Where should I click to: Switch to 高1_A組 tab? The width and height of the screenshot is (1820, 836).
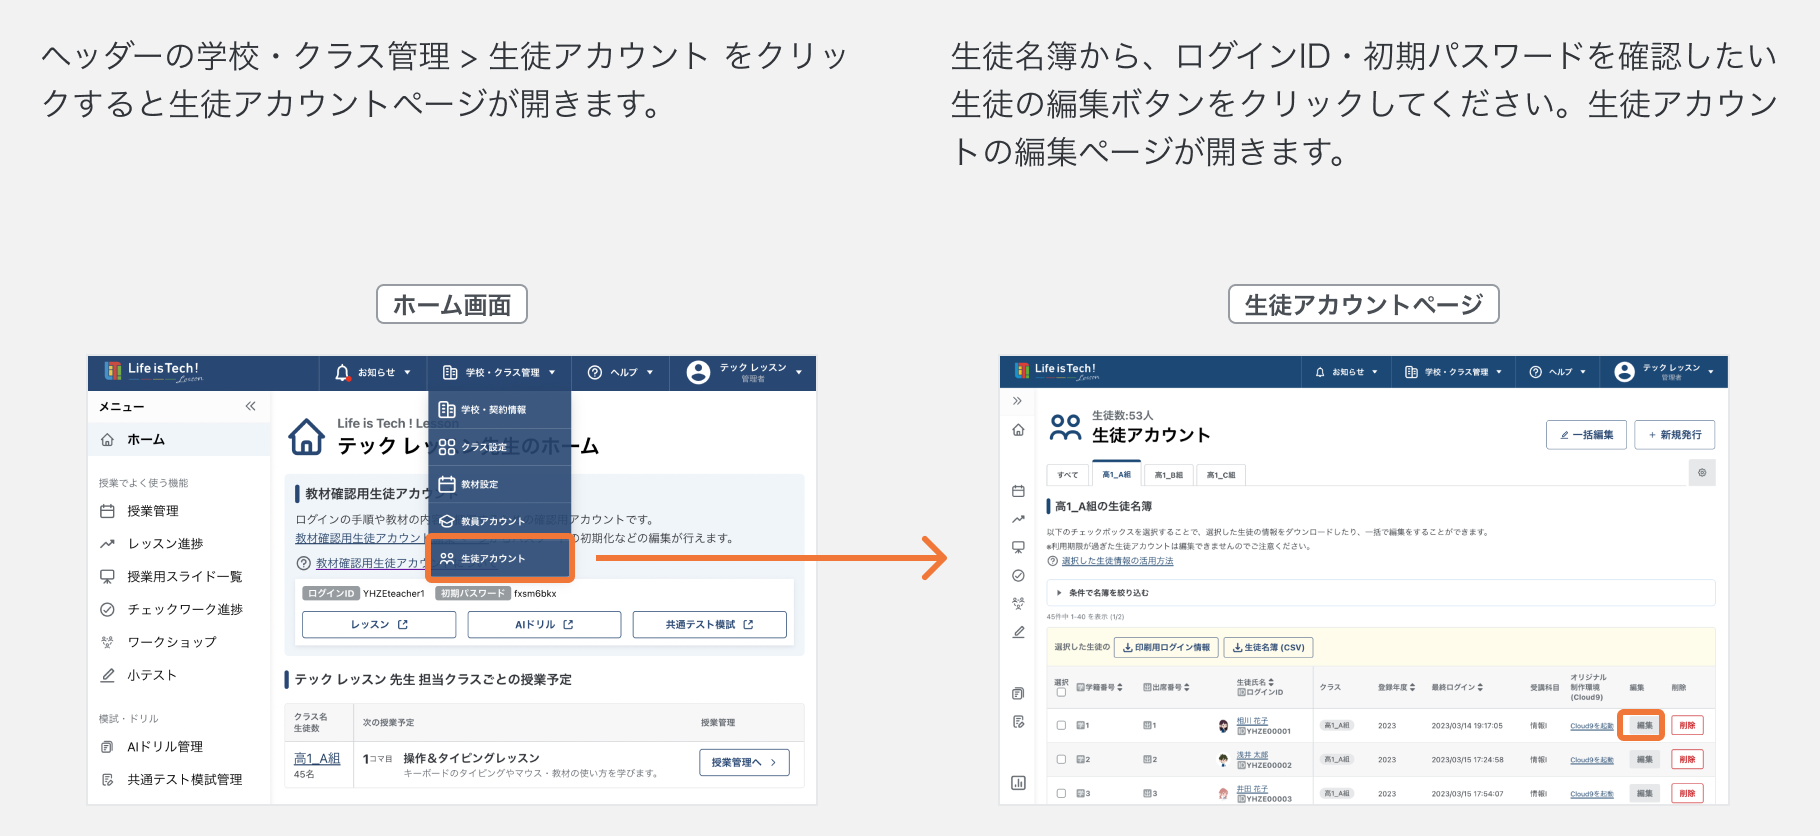1116,475
